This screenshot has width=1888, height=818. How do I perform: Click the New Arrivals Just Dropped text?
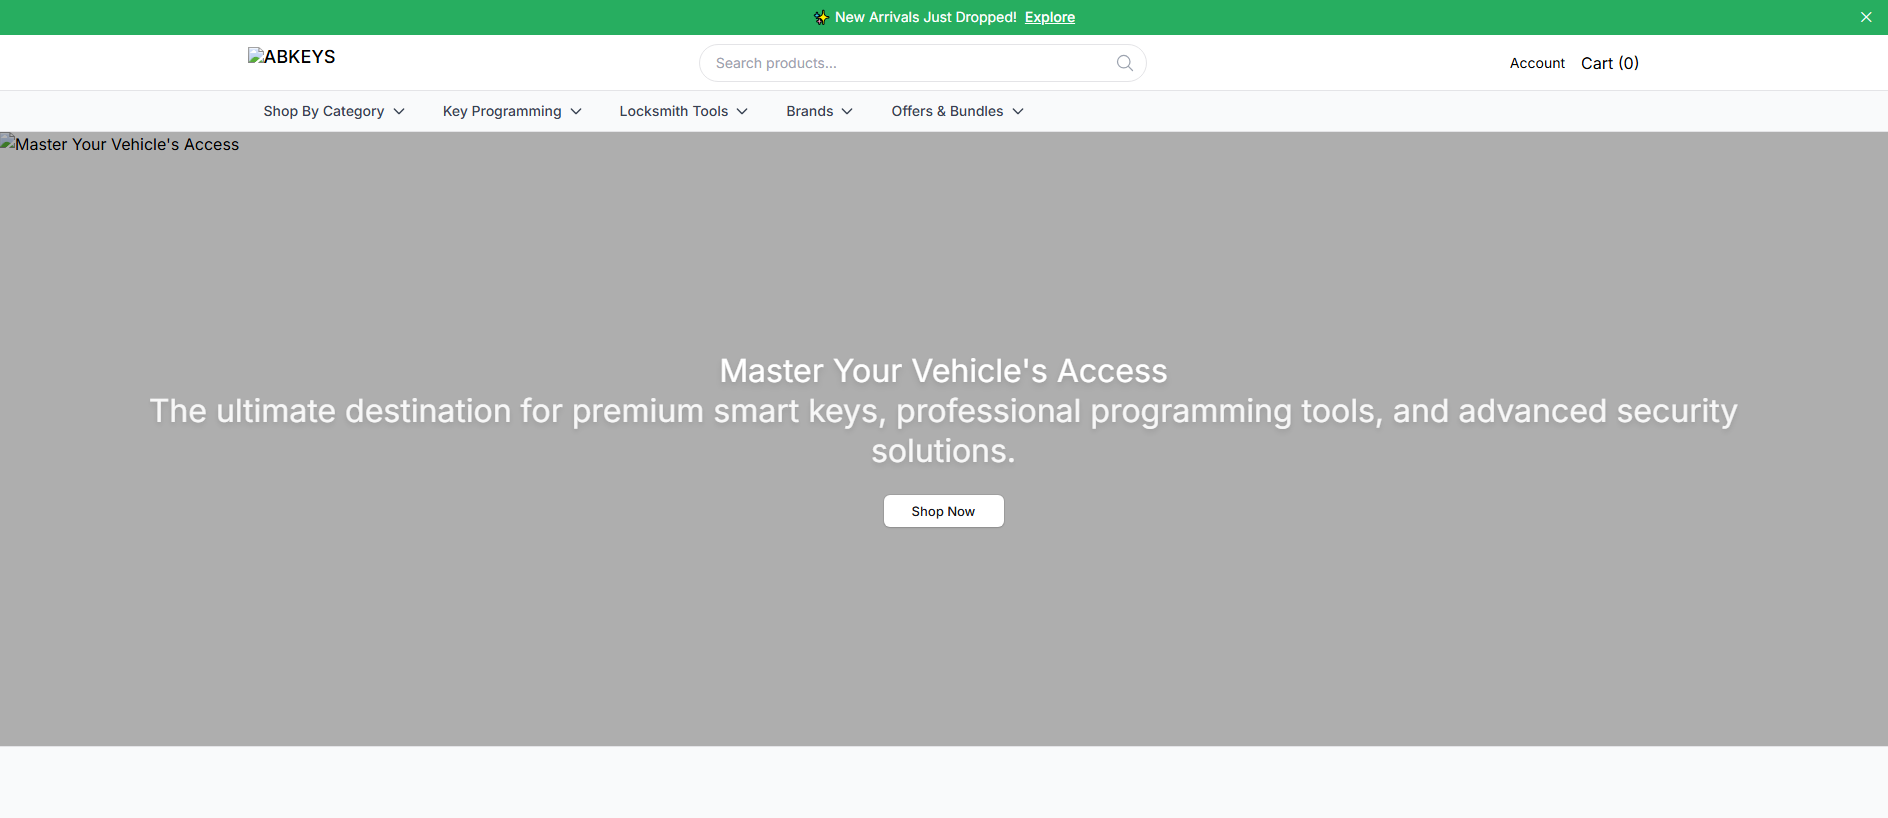pos(926,17)
